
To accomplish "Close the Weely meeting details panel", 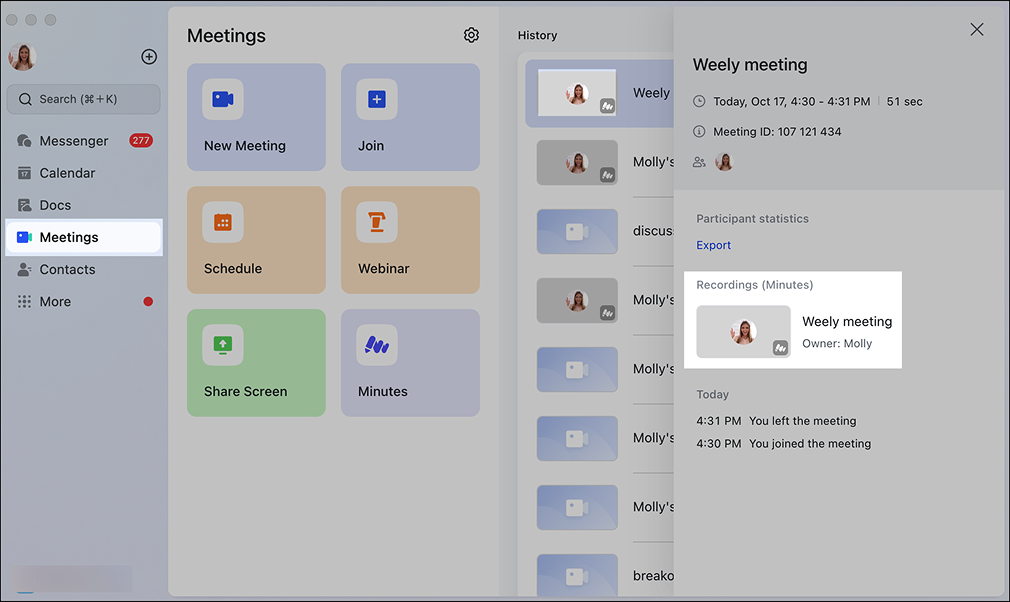I will (977, 29).
